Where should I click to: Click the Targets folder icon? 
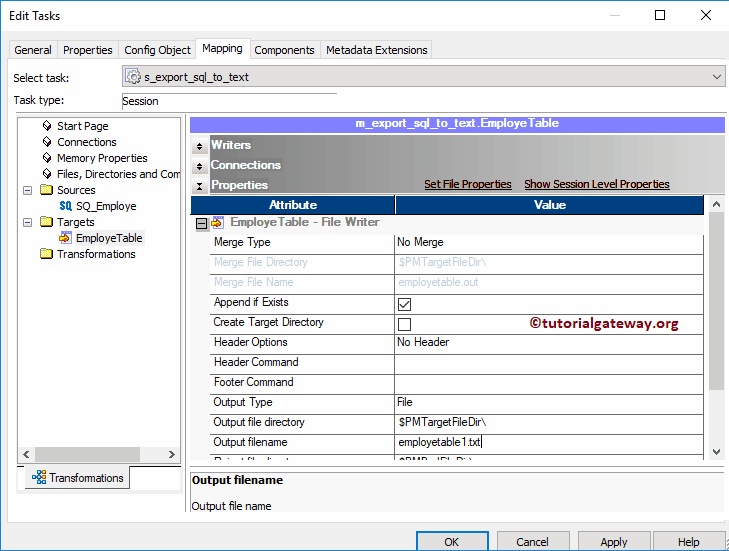[46, 221]
